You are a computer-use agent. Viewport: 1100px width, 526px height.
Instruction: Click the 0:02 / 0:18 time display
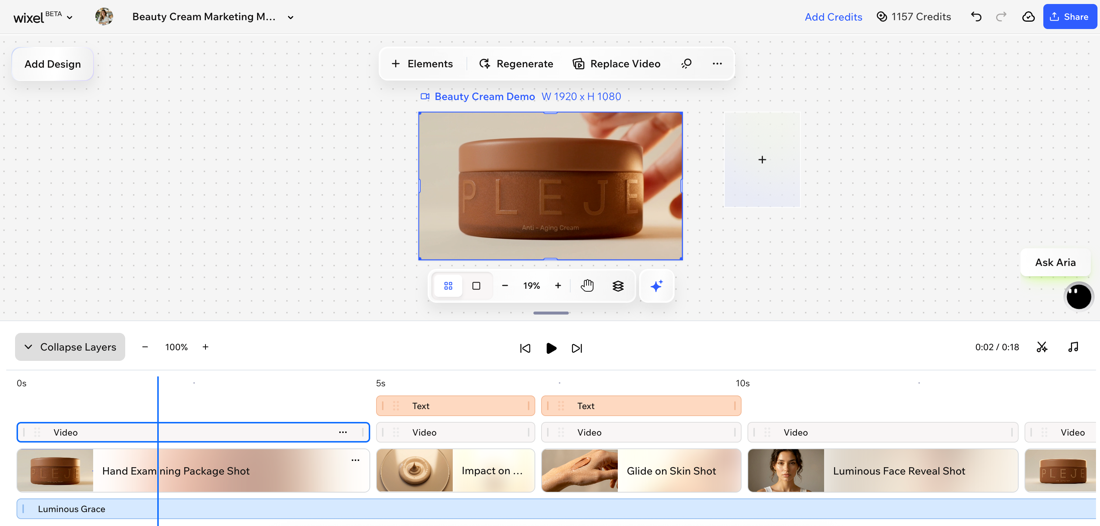997,347
